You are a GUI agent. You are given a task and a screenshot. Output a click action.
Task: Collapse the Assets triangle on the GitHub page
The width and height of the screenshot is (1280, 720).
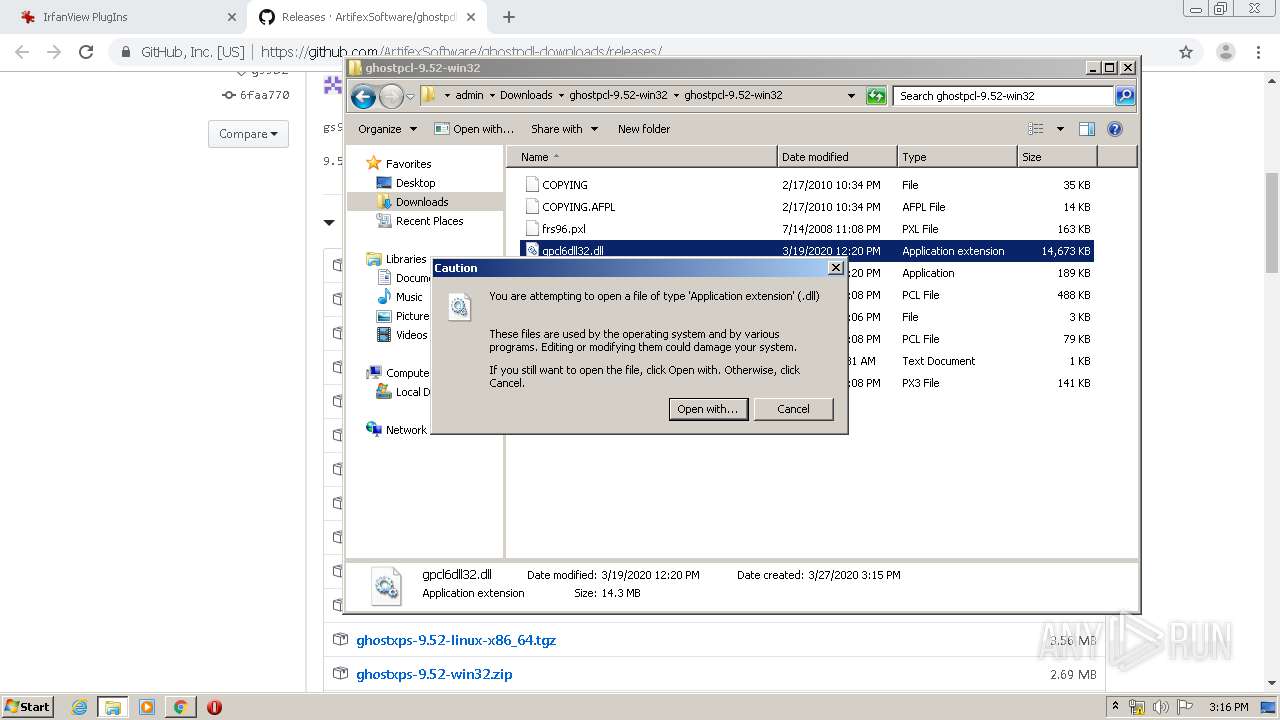[329, 222]
